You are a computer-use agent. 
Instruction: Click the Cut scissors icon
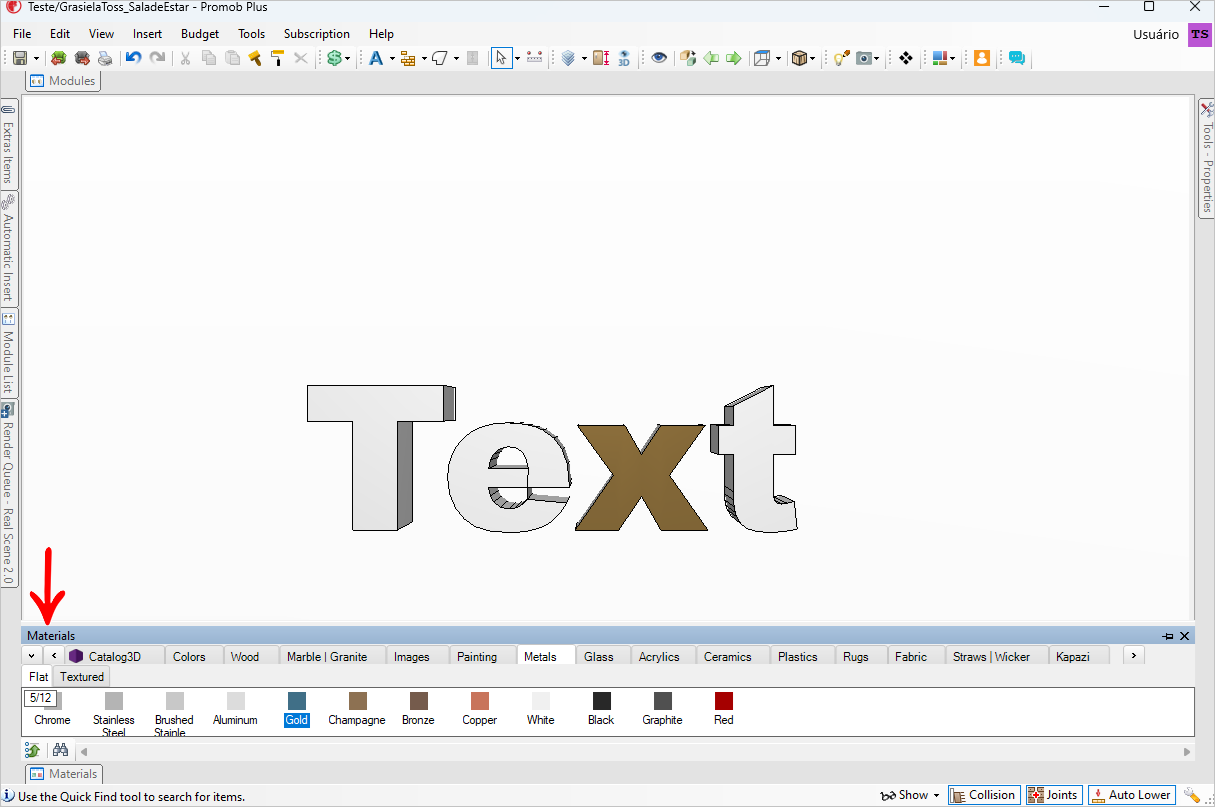pos(184,58)
